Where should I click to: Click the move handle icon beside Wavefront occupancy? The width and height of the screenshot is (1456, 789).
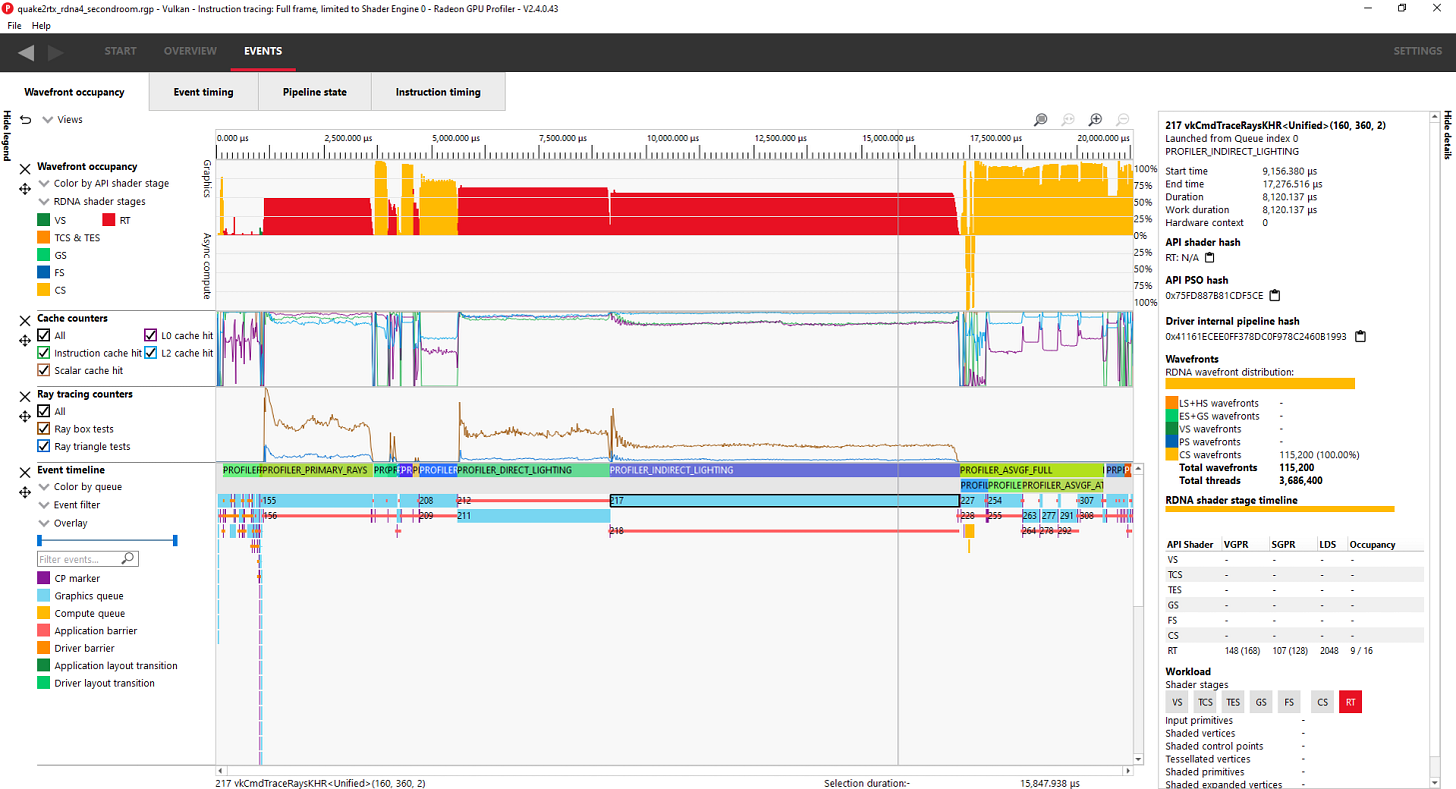pyautogui.click(x=24, y=188)
